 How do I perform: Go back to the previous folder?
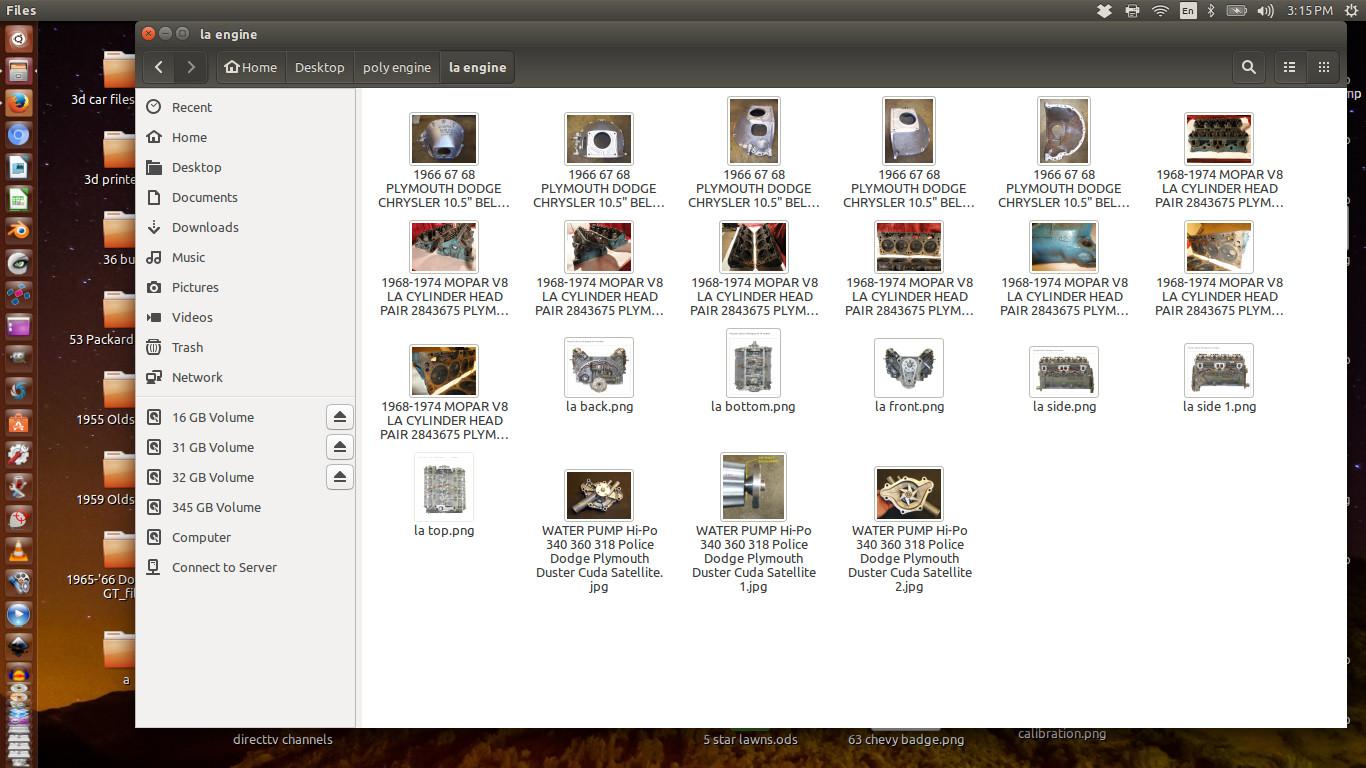159,67
